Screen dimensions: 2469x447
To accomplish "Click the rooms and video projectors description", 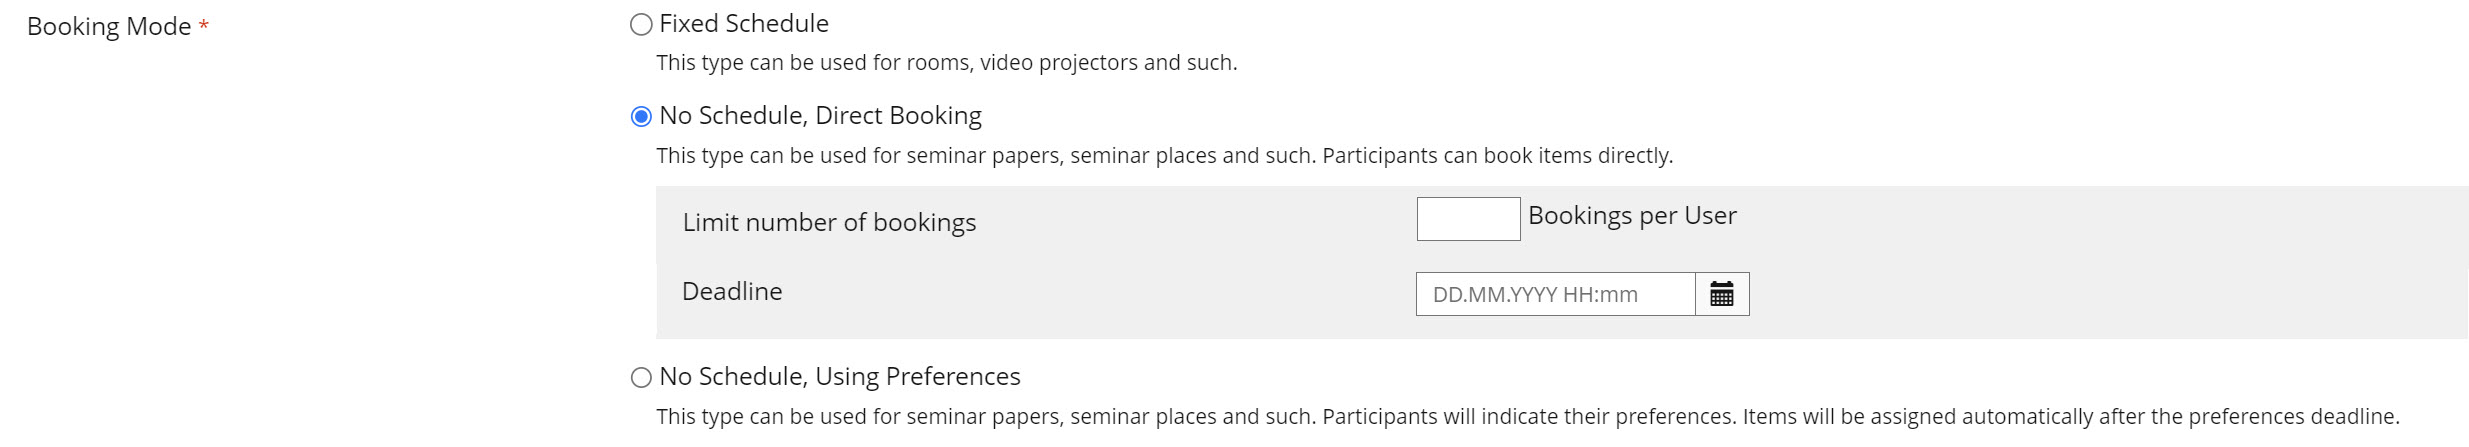I will (946, 63).
